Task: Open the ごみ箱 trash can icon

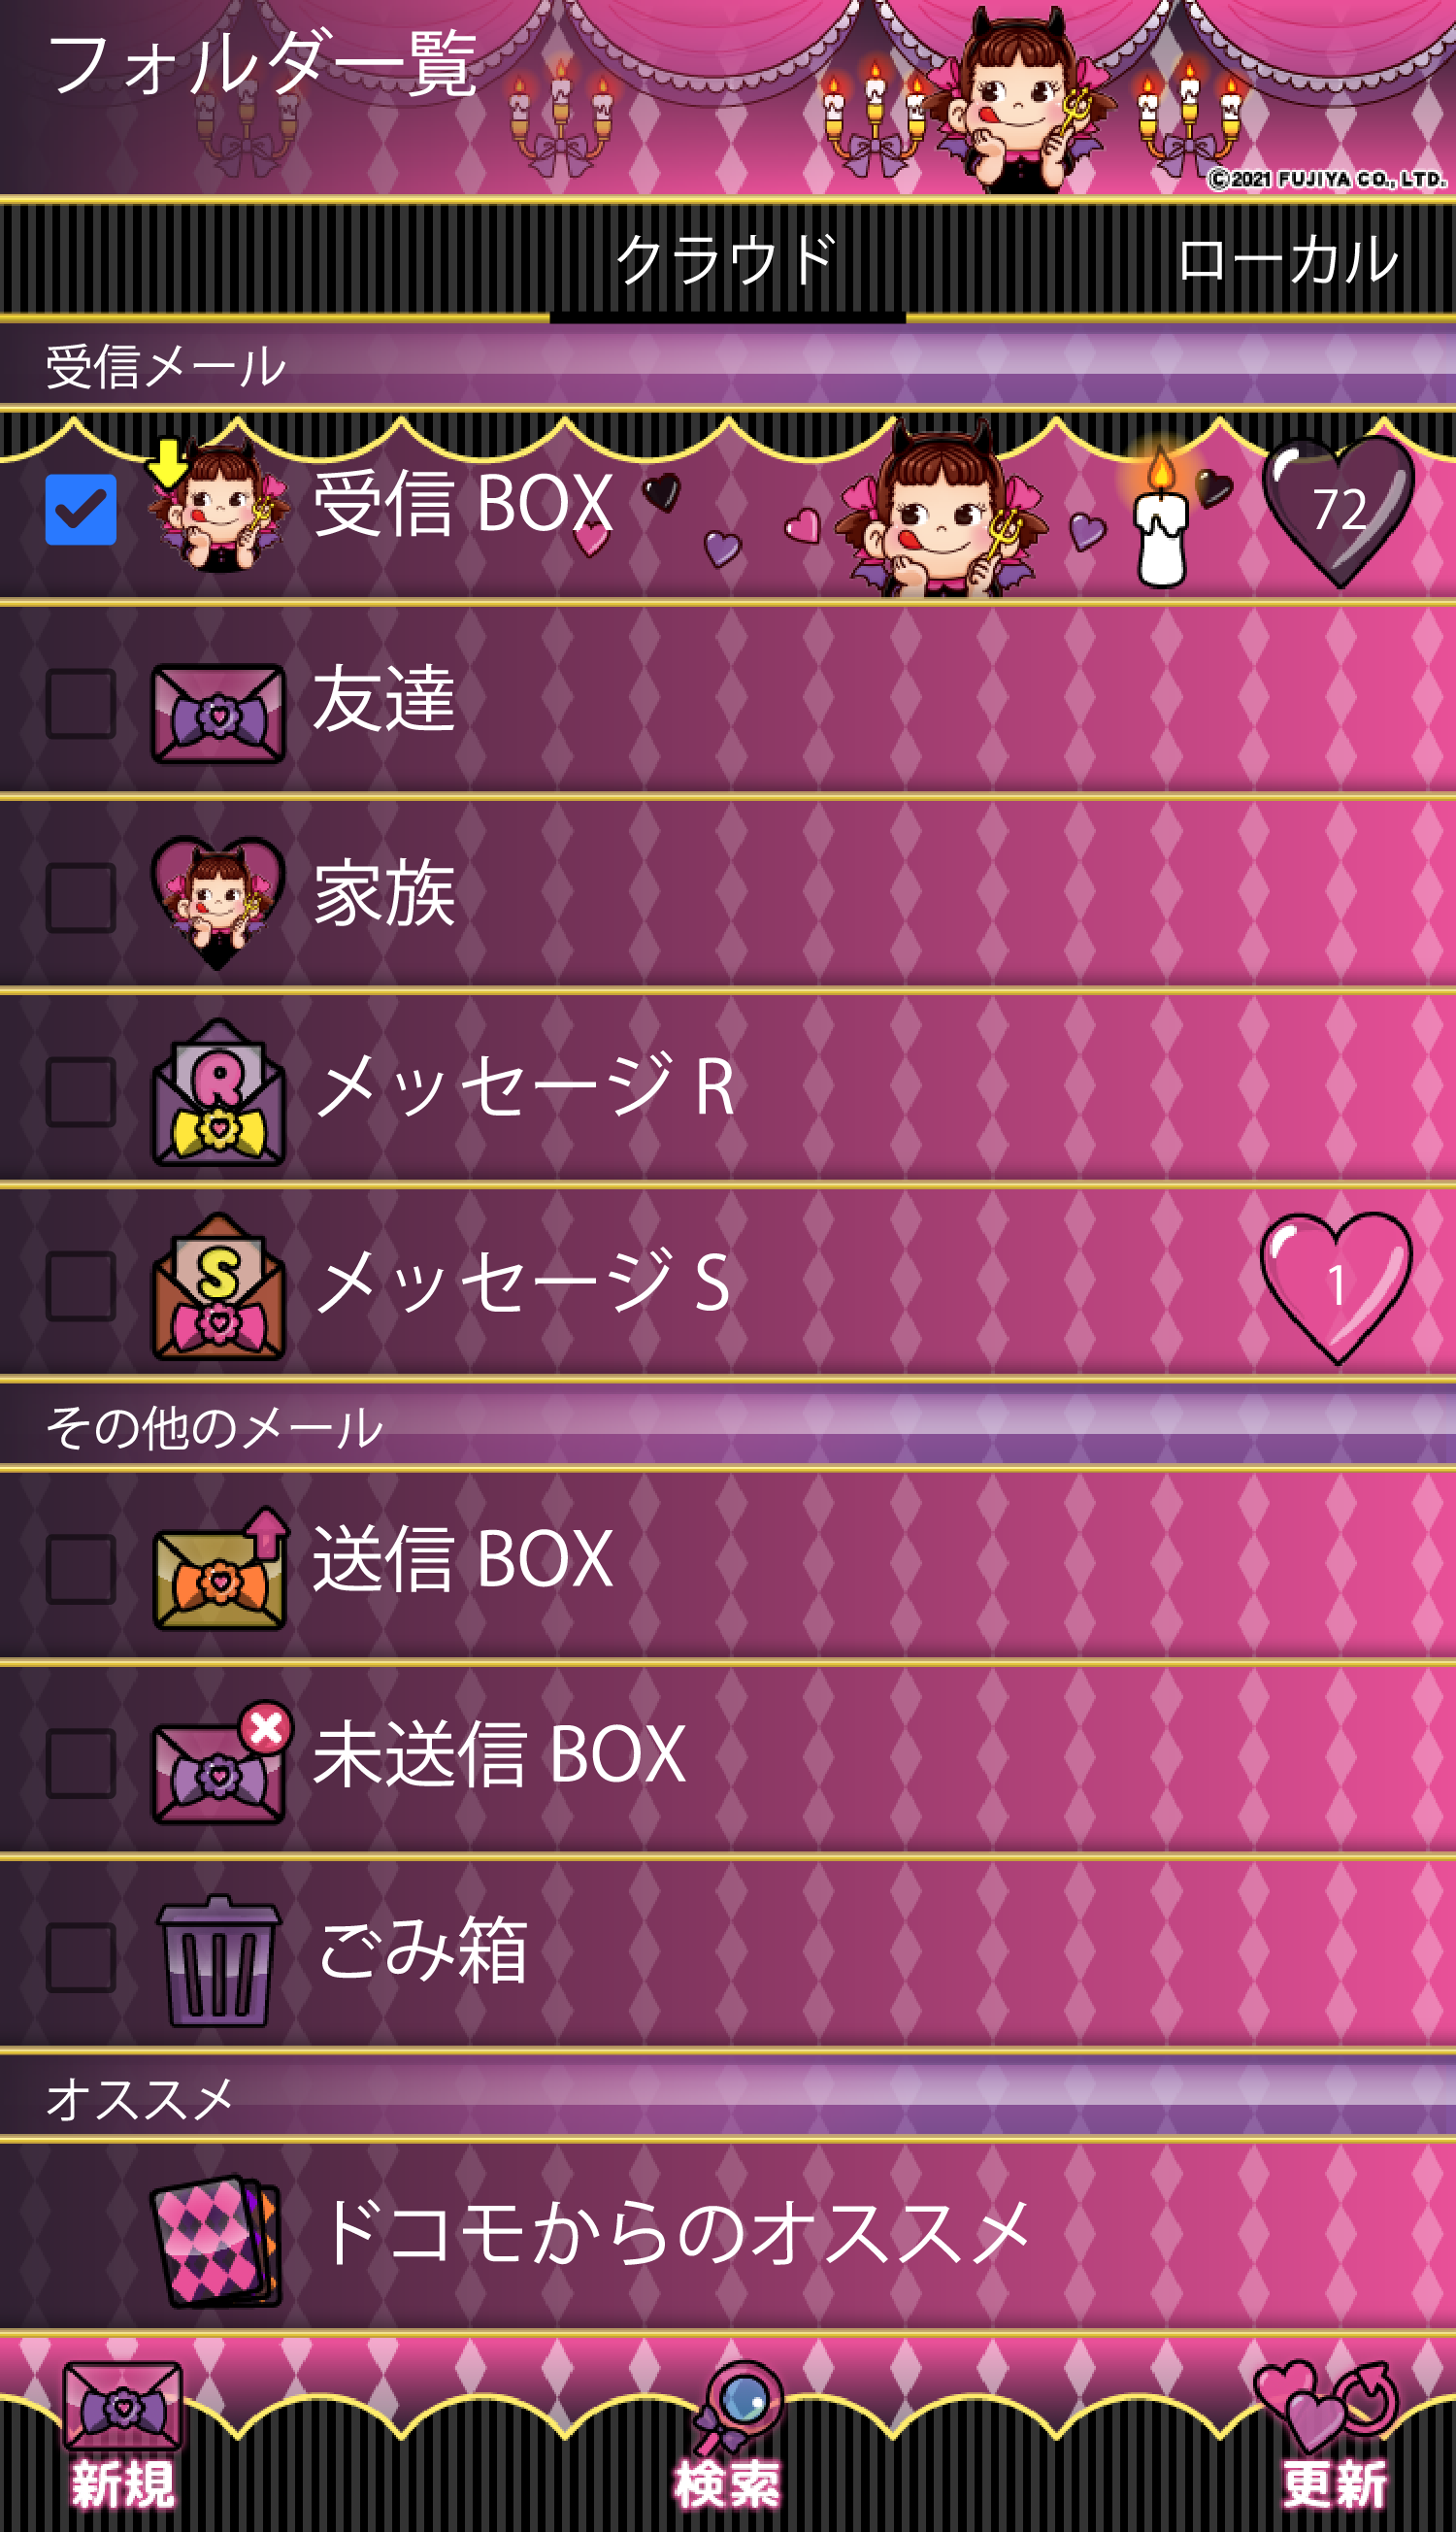Action: [219, 1962]
